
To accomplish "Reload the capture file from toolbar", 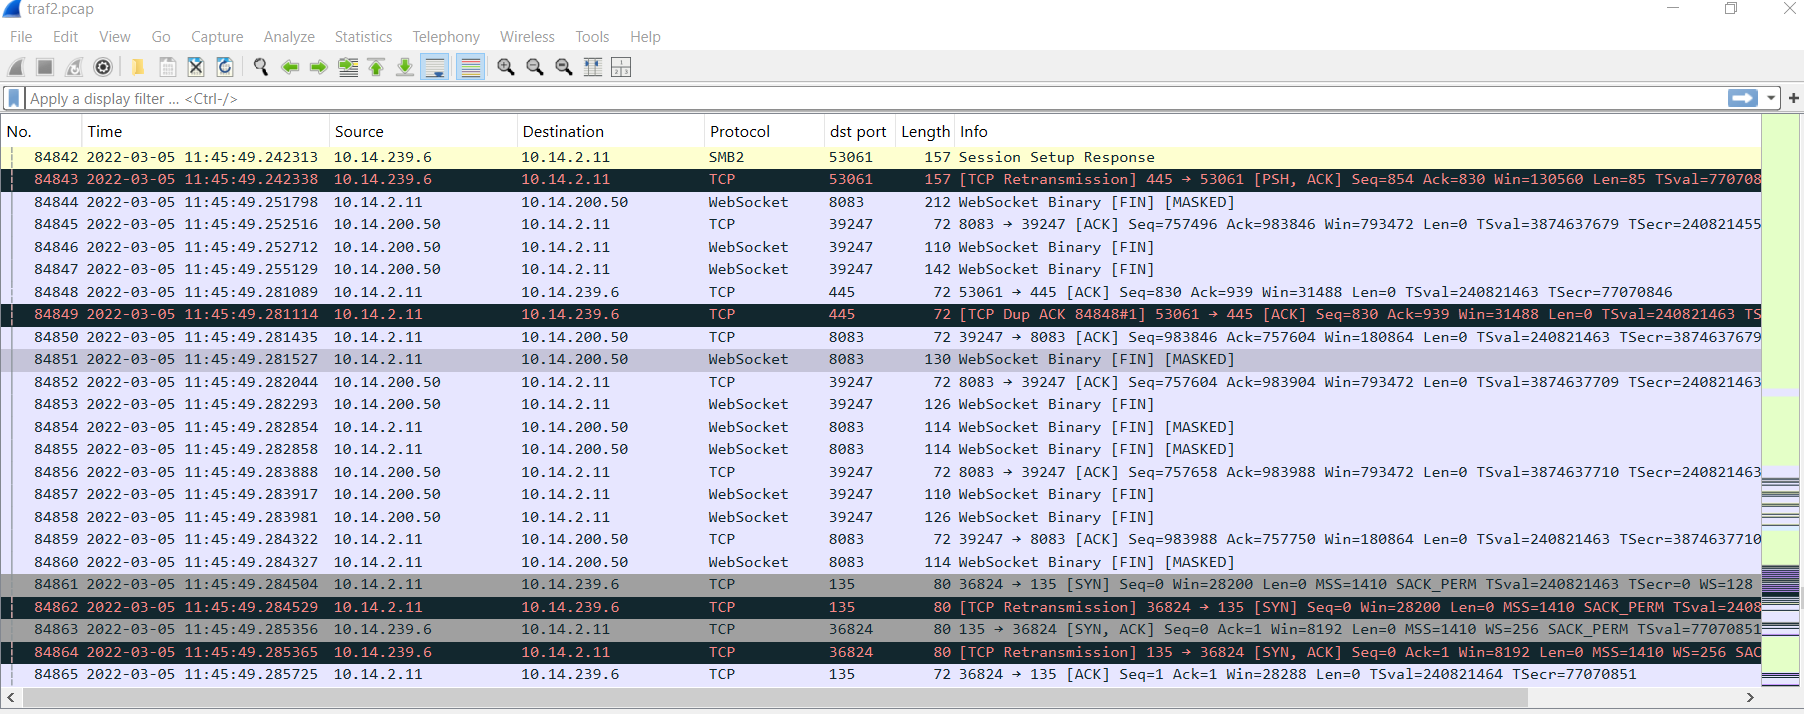I will pyautogui.click(x=225, y=67).
